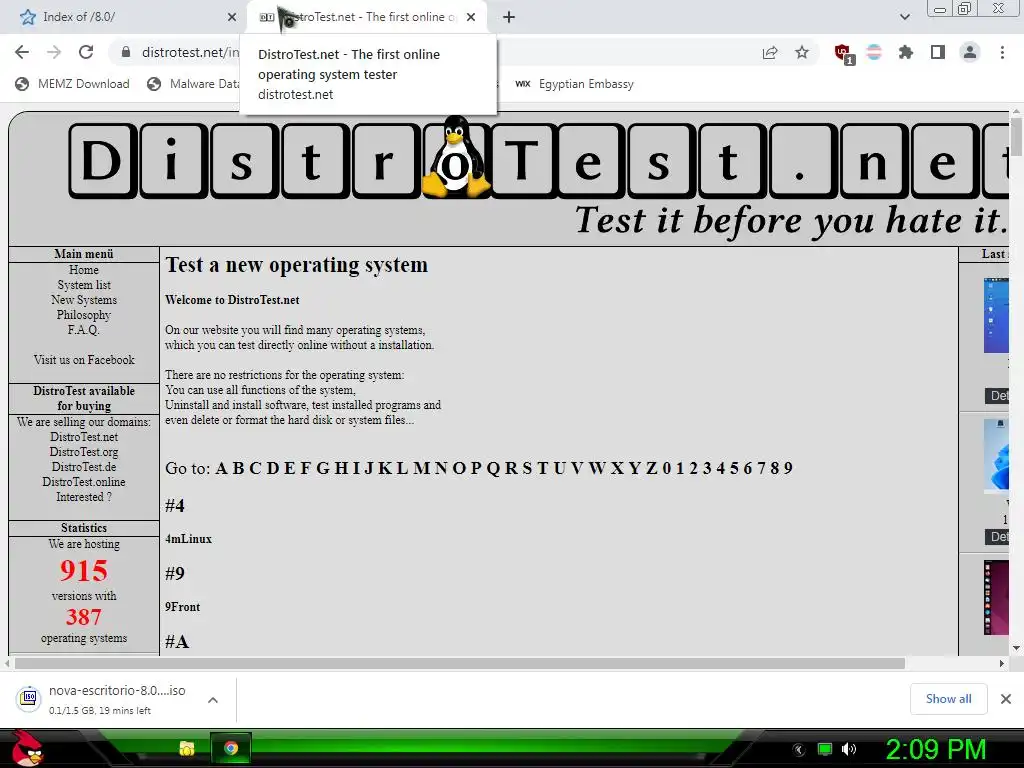Click the Tux penguin logo
Screen dimensions: 1024x768
[x=456, y=157]
